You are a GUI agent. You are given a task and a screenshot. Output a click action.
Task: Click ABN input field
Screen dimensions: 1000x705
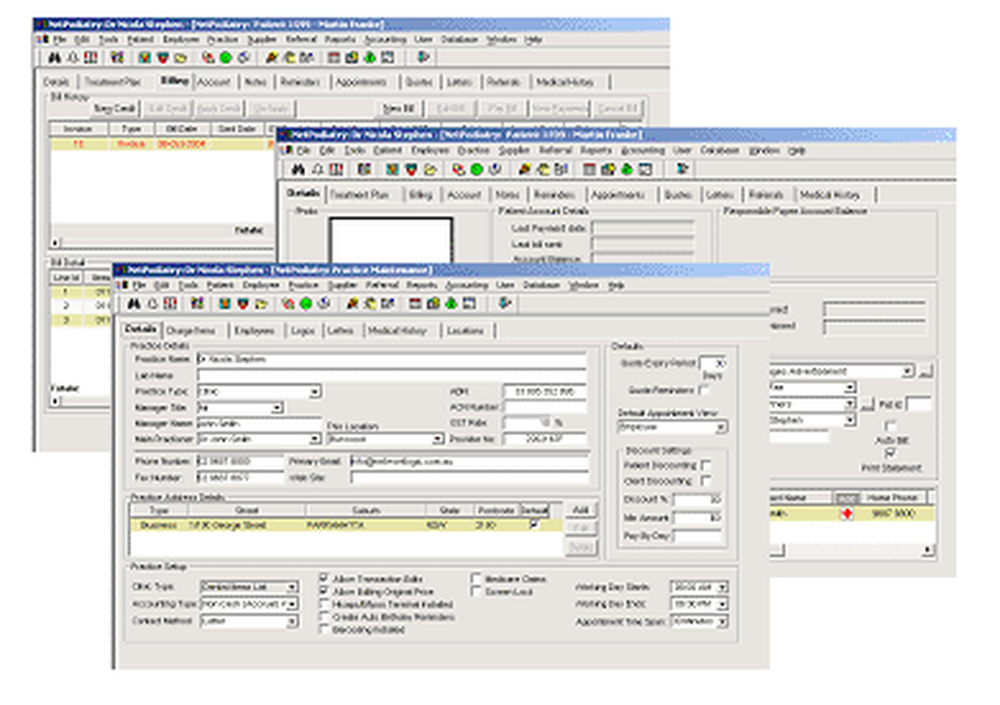(545, 391)
